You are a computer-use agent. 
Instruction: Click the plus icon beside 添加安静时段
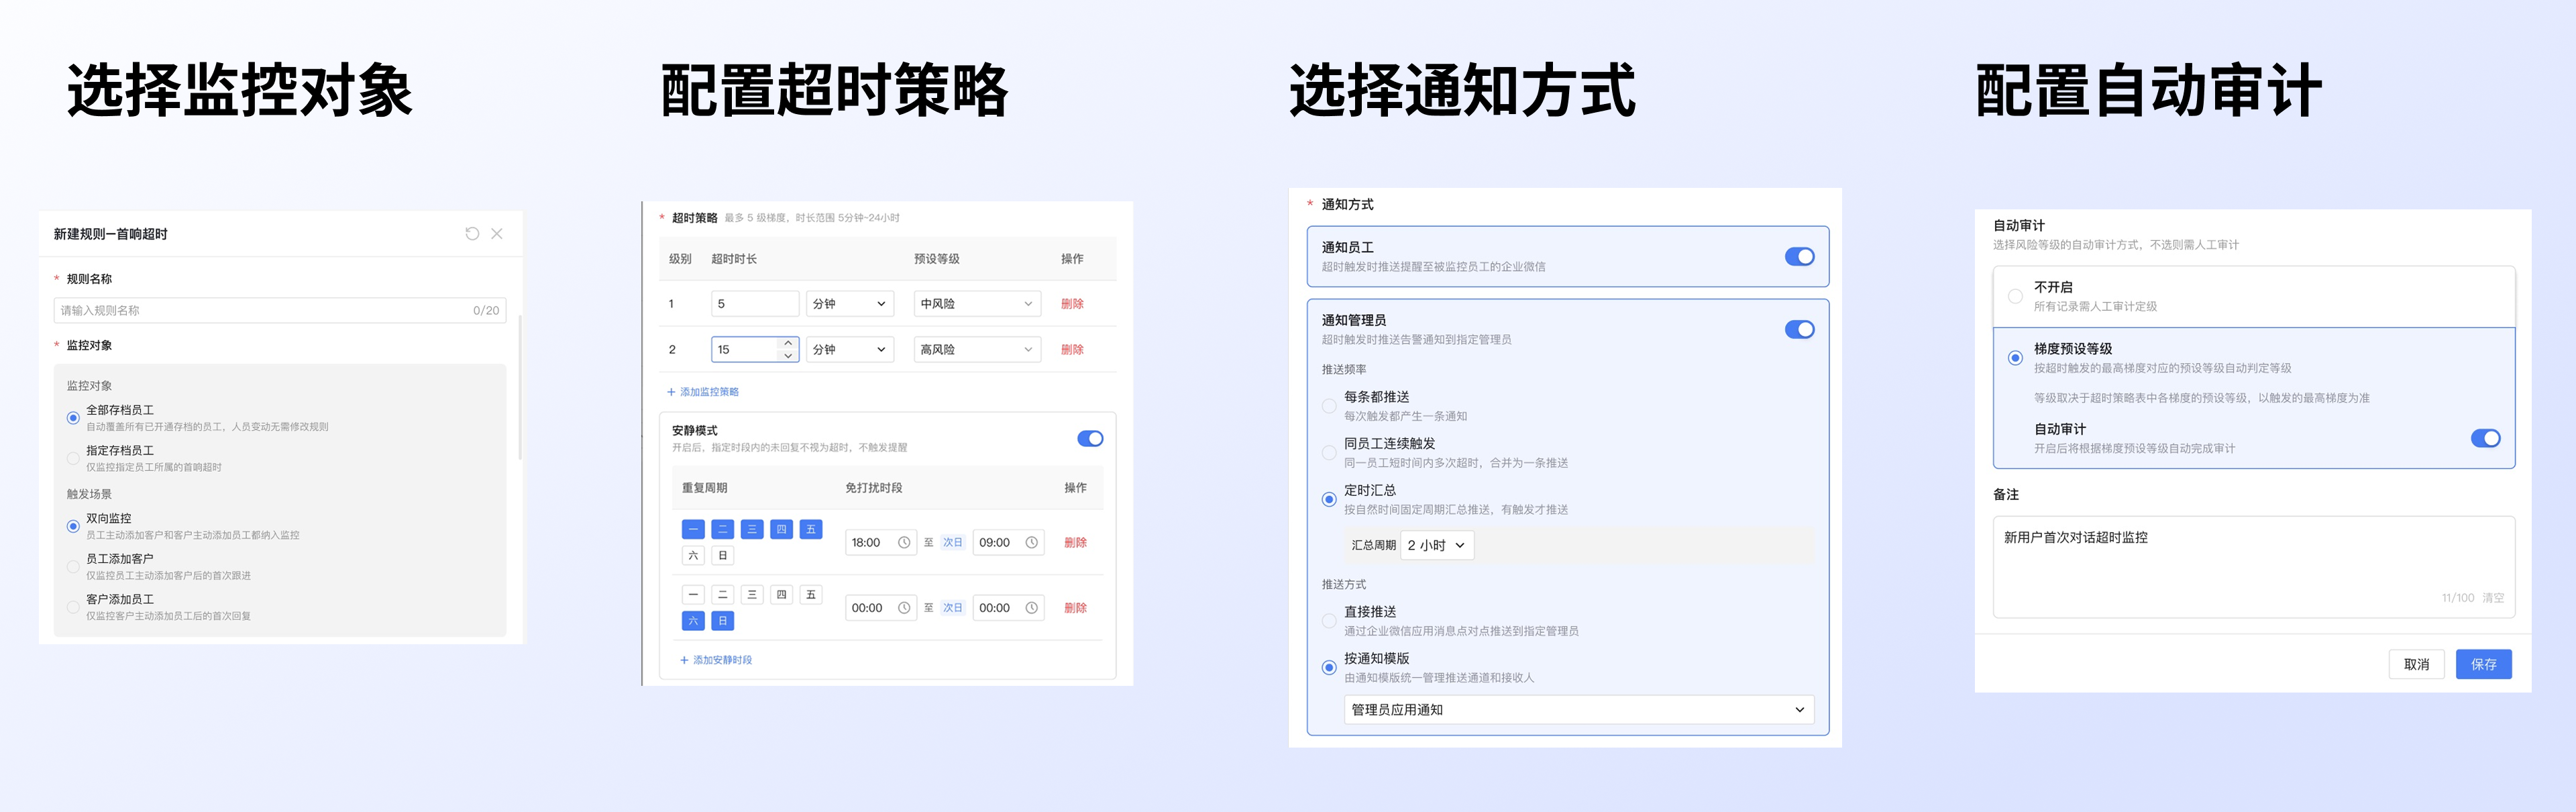click(x=685, y=660)
